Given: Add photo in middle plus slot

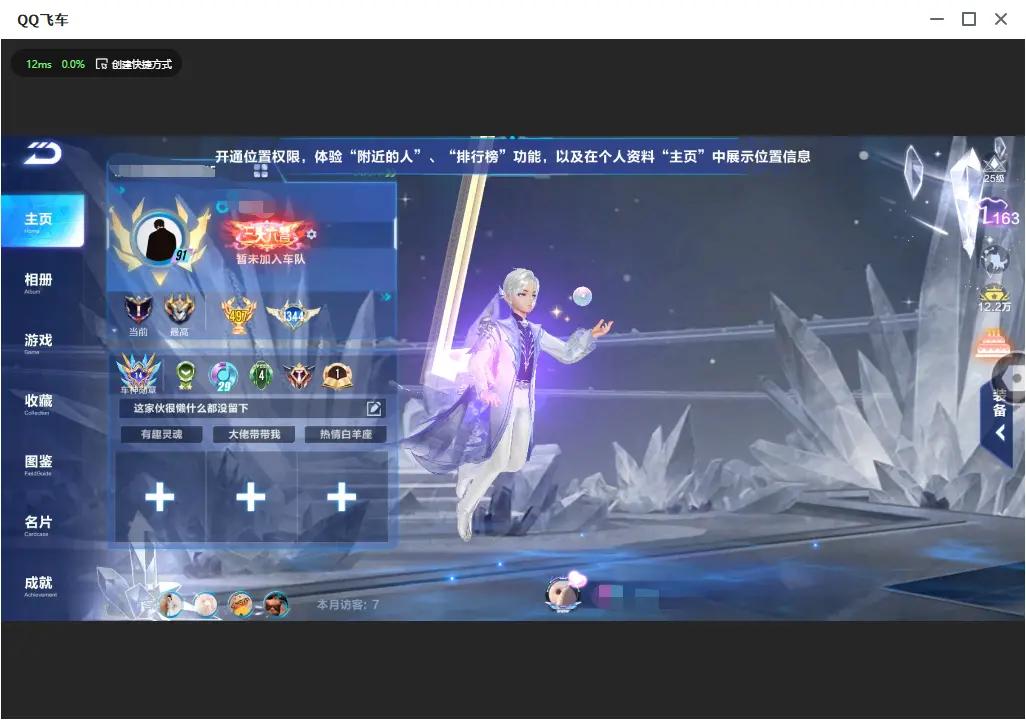Looking at the screenshot, I should pyautogui.click(x=251, y=497).
